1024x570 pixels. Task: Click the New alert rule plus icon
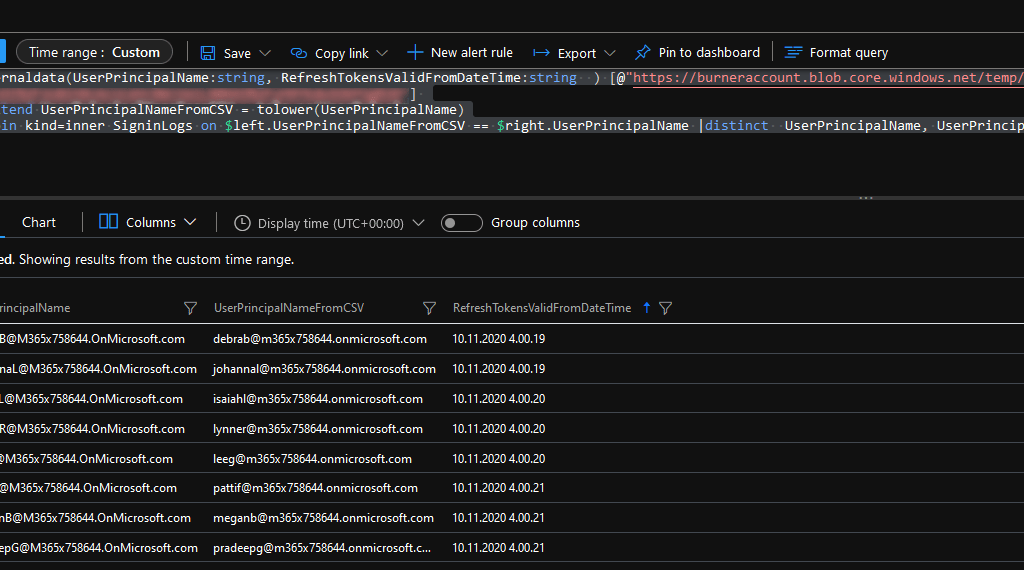click(x=415, y=53)
